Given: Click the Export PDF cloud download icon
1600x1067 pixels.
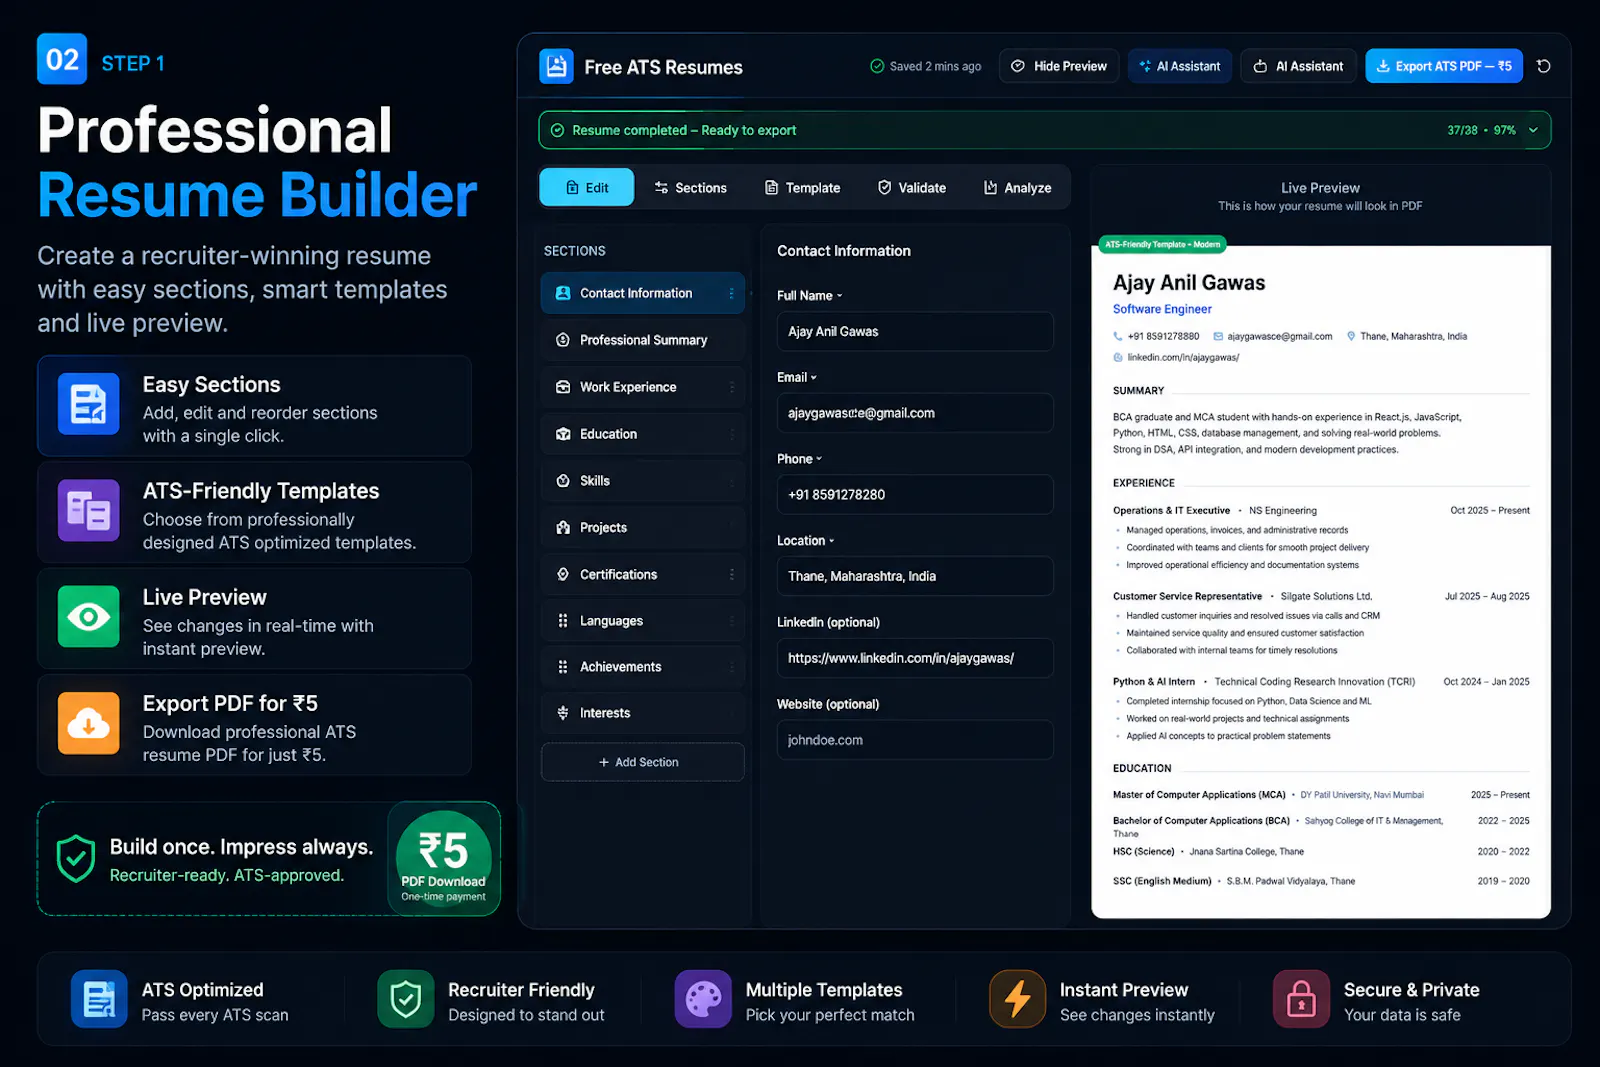Looking at the screenshot, I should pos(88,723).
